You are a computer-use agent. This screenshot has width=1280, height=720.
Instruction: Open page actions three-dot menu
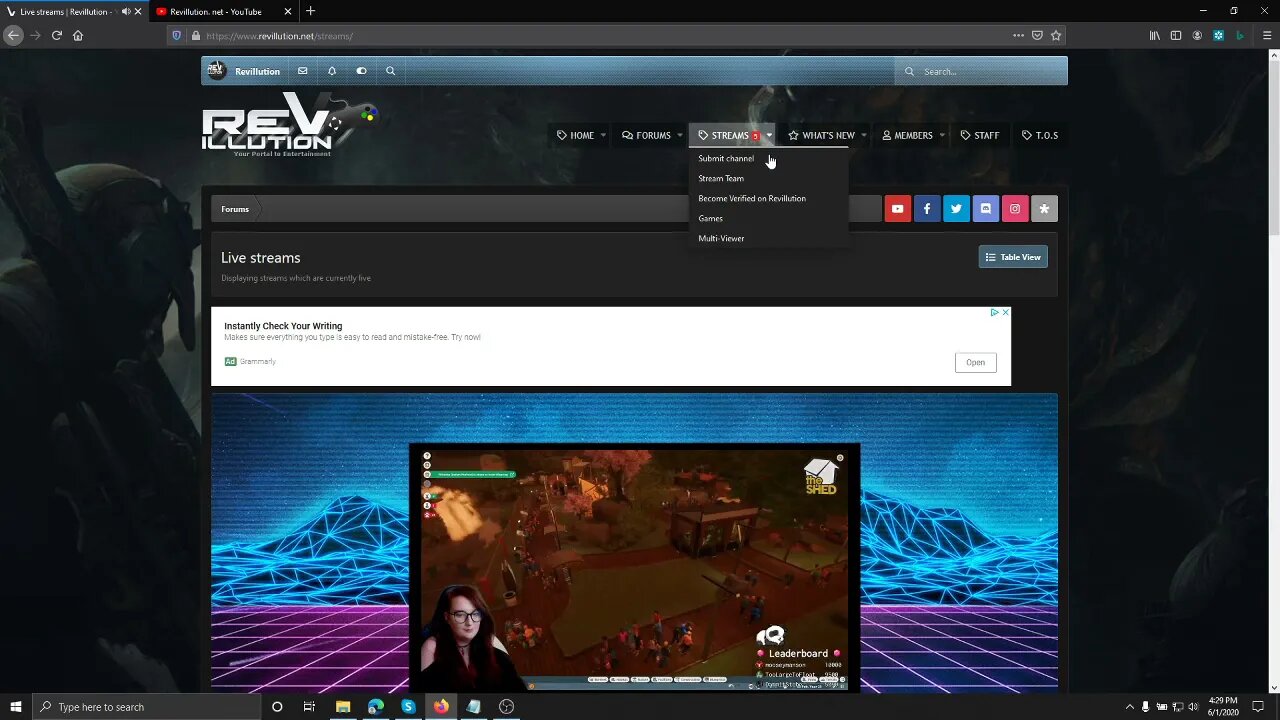[1018, 35]
